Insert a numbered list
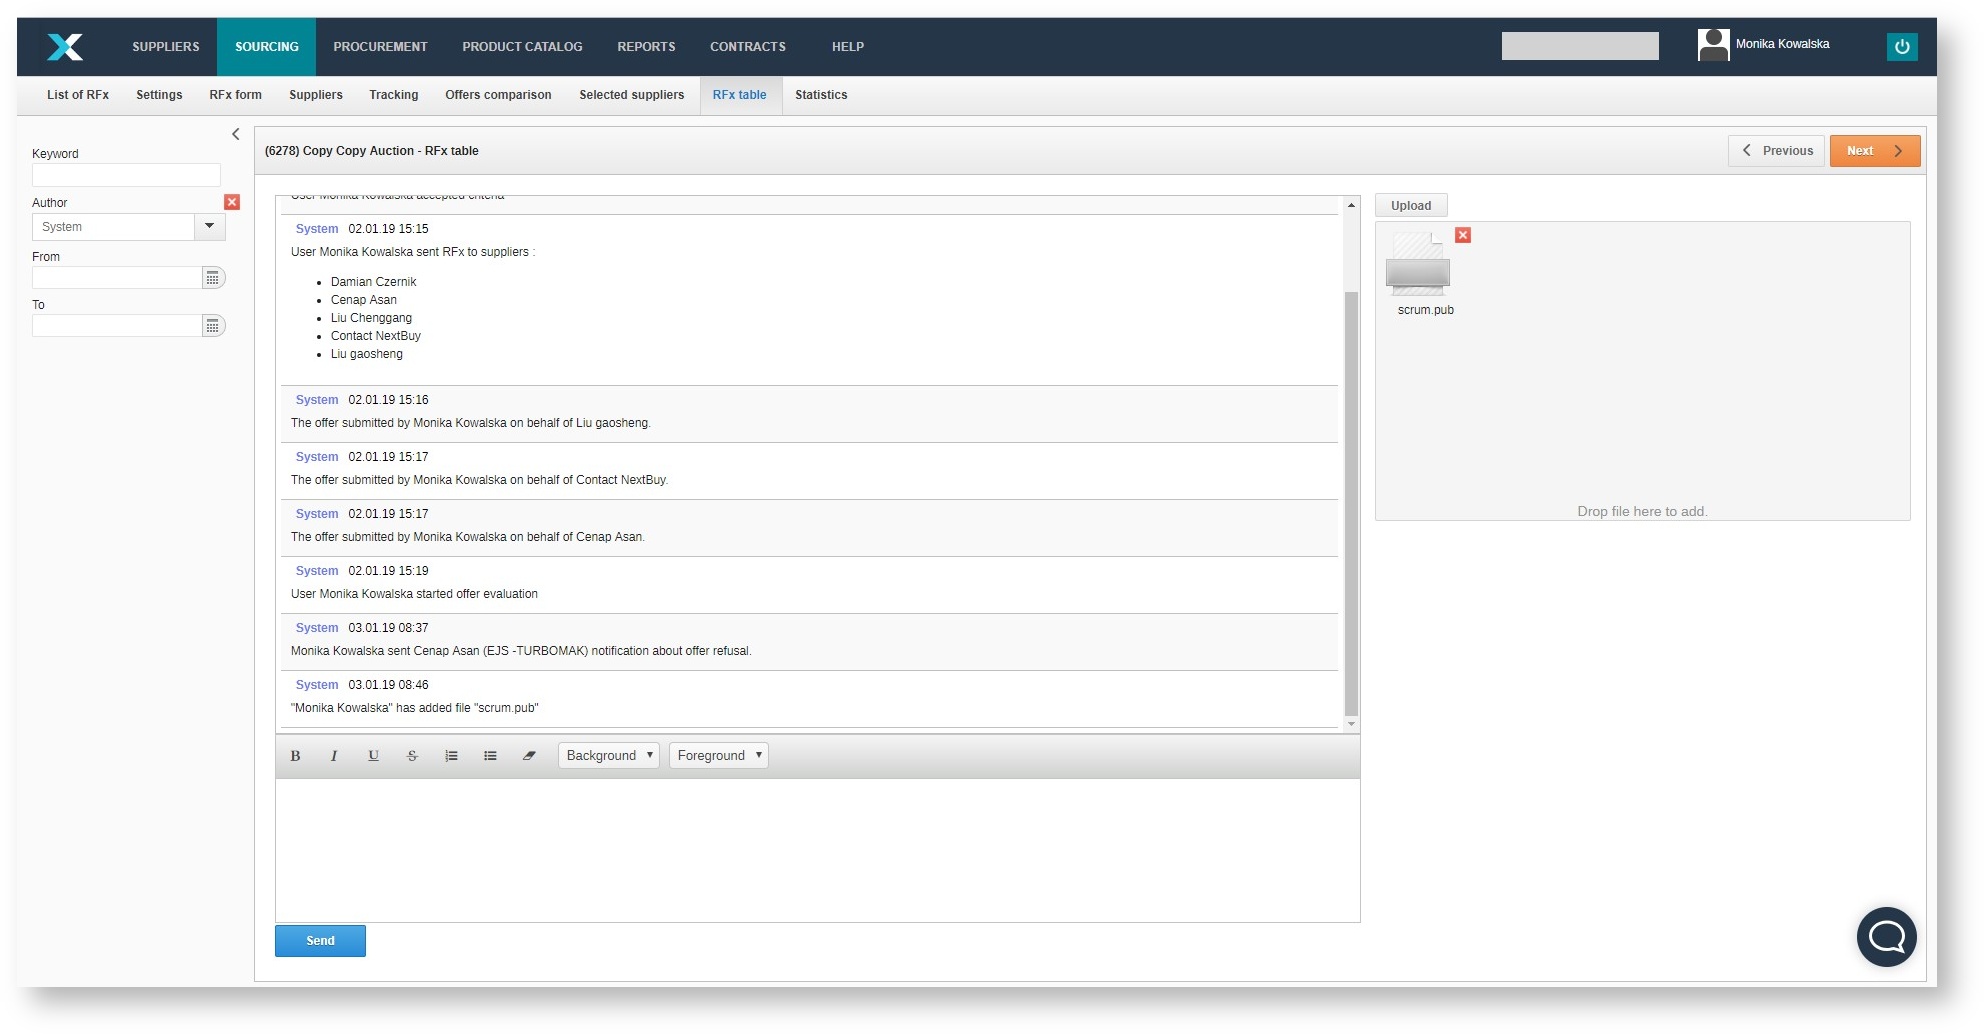Screen dimensions: 1985x1035 (x=451, y=756)
